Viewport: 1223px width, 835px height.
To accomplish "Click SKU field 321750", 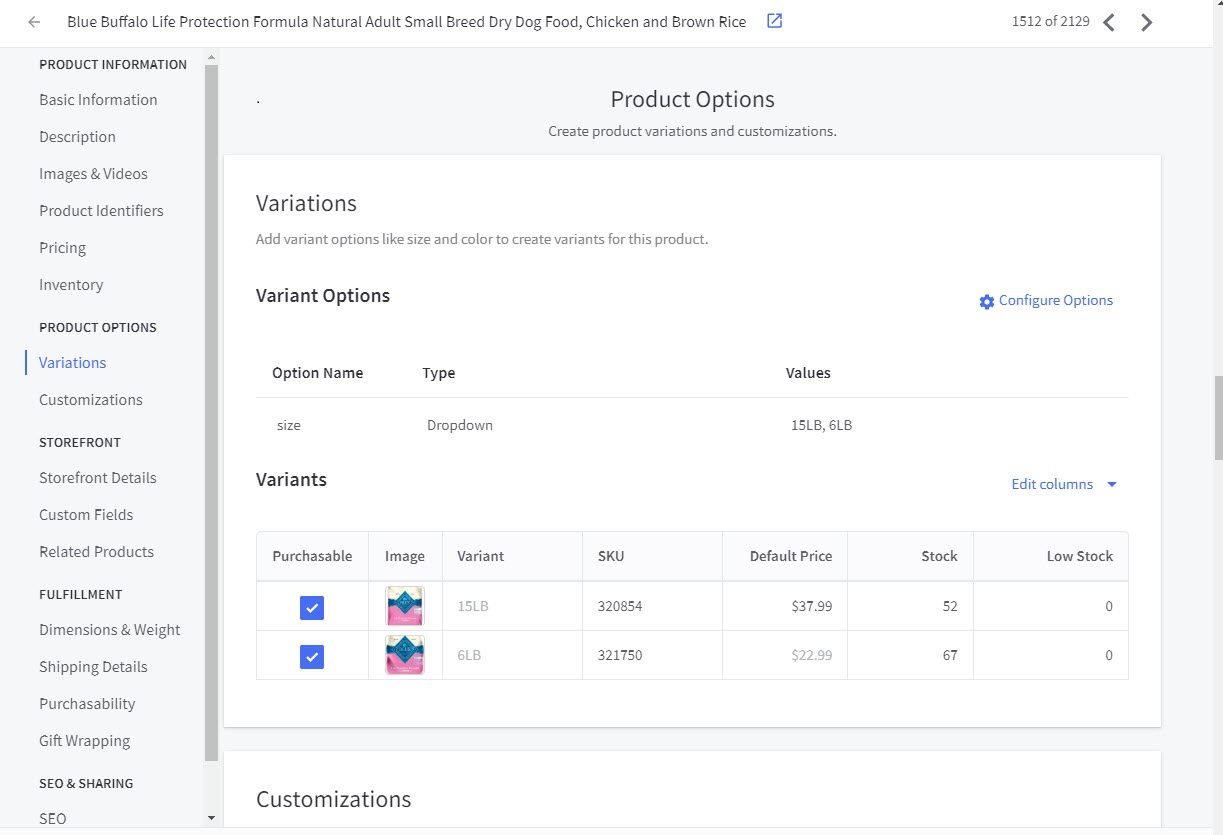I will point(652,655).
